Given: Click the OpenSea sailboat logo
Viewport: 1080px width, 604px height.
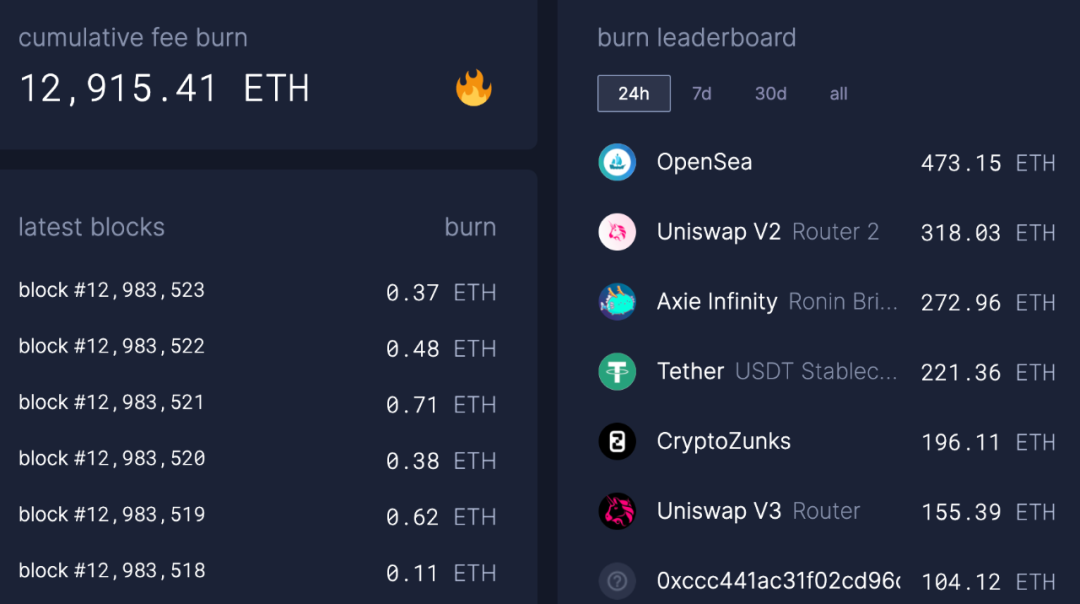Looking at the screenshot, I should click(617, 162).
